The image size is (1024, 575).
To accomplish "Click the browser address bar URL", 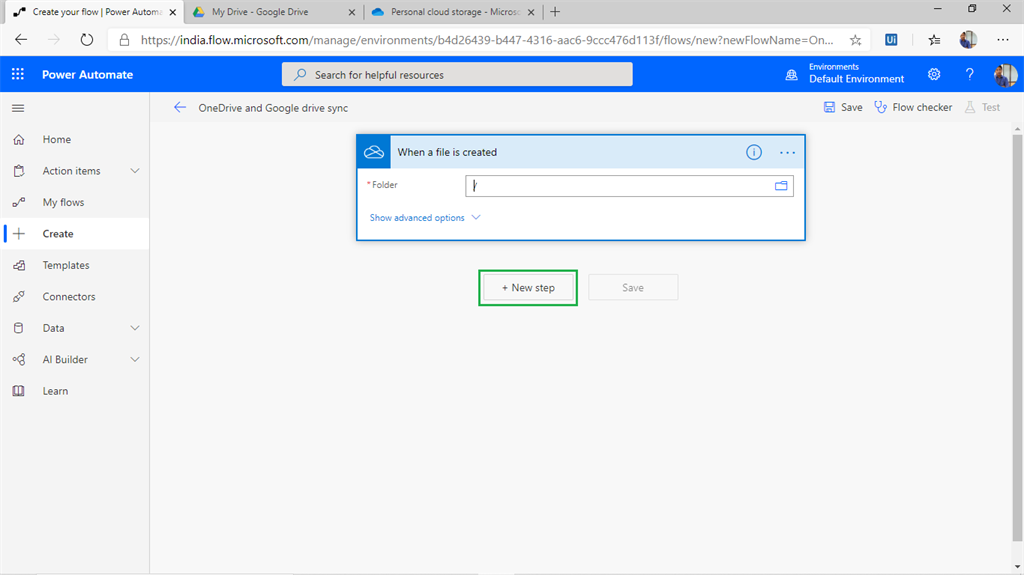I will pos(487,40).
